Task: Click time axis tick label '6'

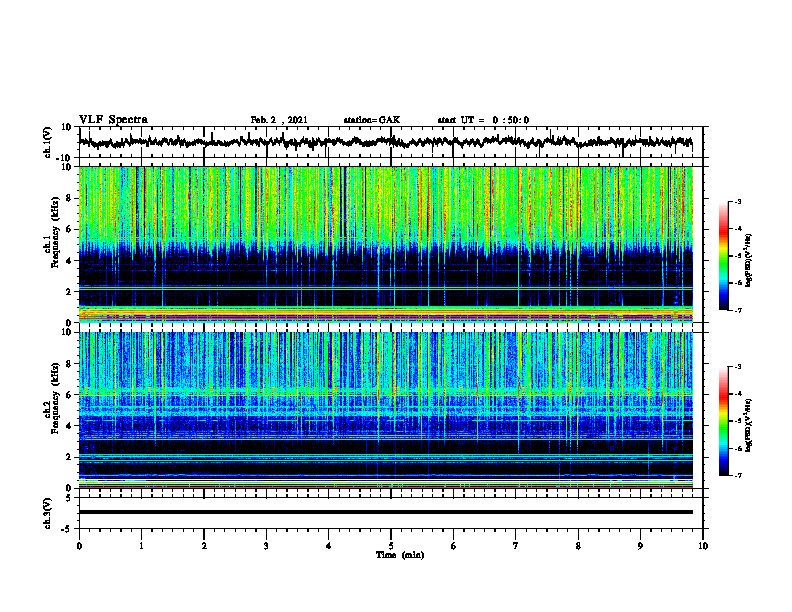Action: point(454,546)
